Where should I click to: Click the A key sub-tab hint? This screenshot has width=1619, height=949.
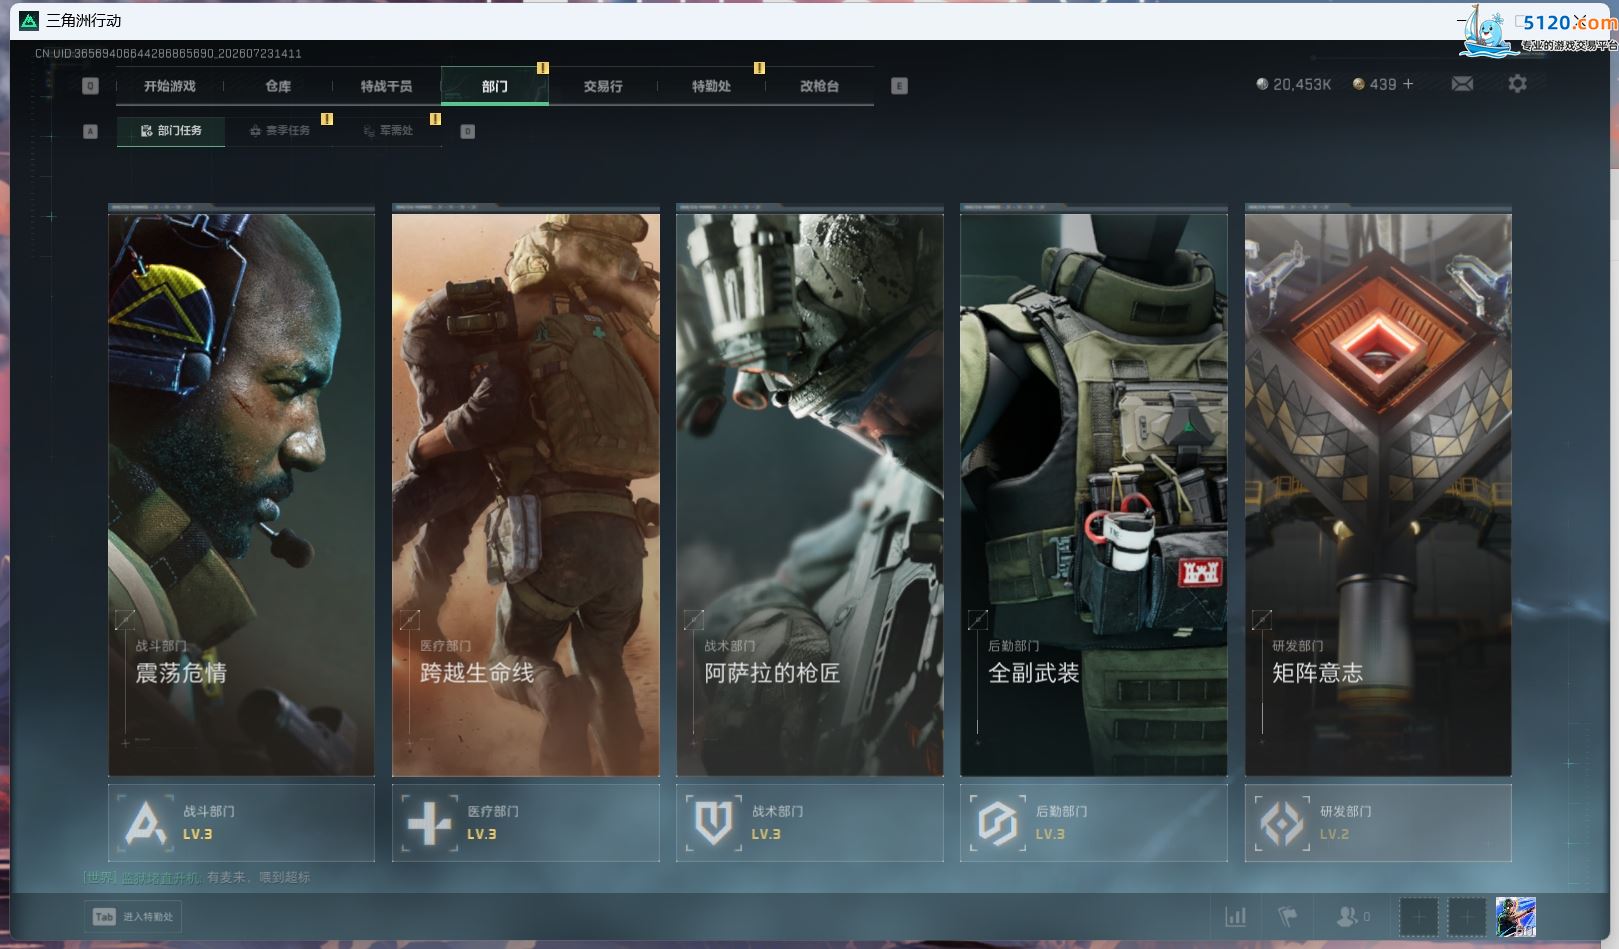pos(90,131)
